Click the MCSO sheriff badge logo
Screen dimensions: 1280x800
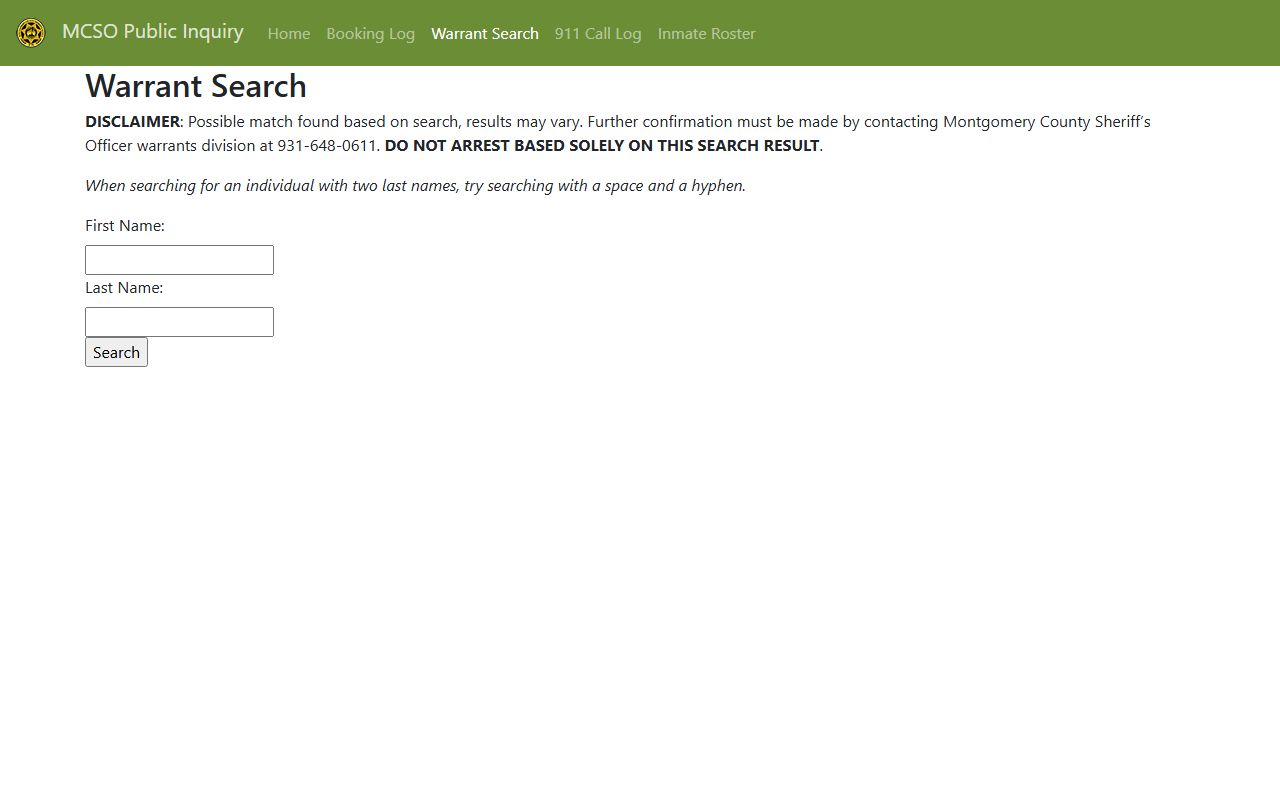tap(31, 33)
